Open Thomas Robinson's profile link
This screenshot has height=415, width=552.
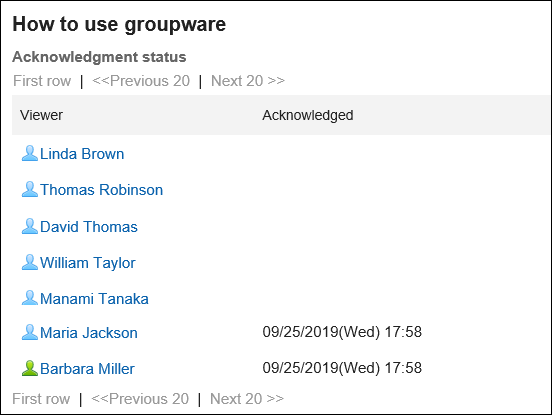pyautogui.click(x=101, y=190)
